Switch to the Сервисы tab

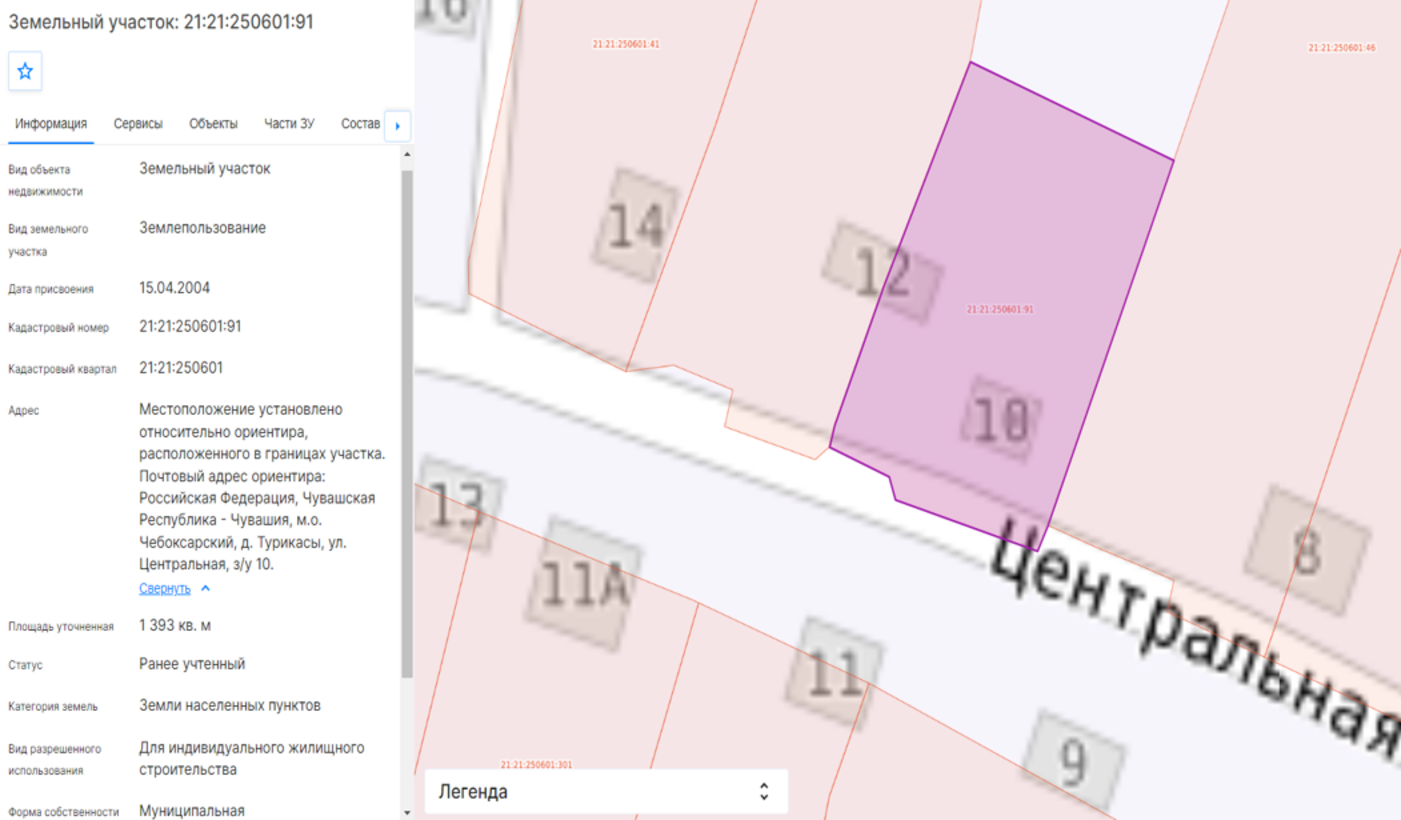(x=138, y=124)
